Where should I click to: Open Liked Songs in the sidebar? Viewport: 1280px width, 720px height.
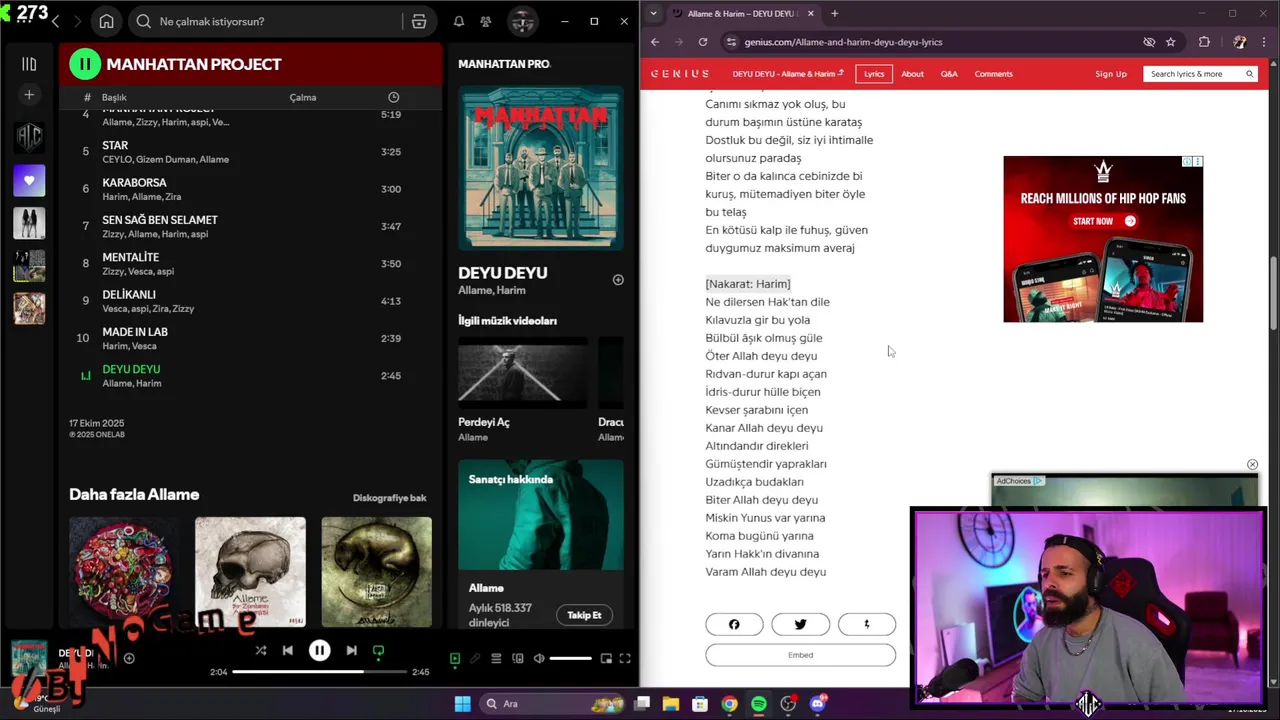pyautogui.click(x=29, y=181)
